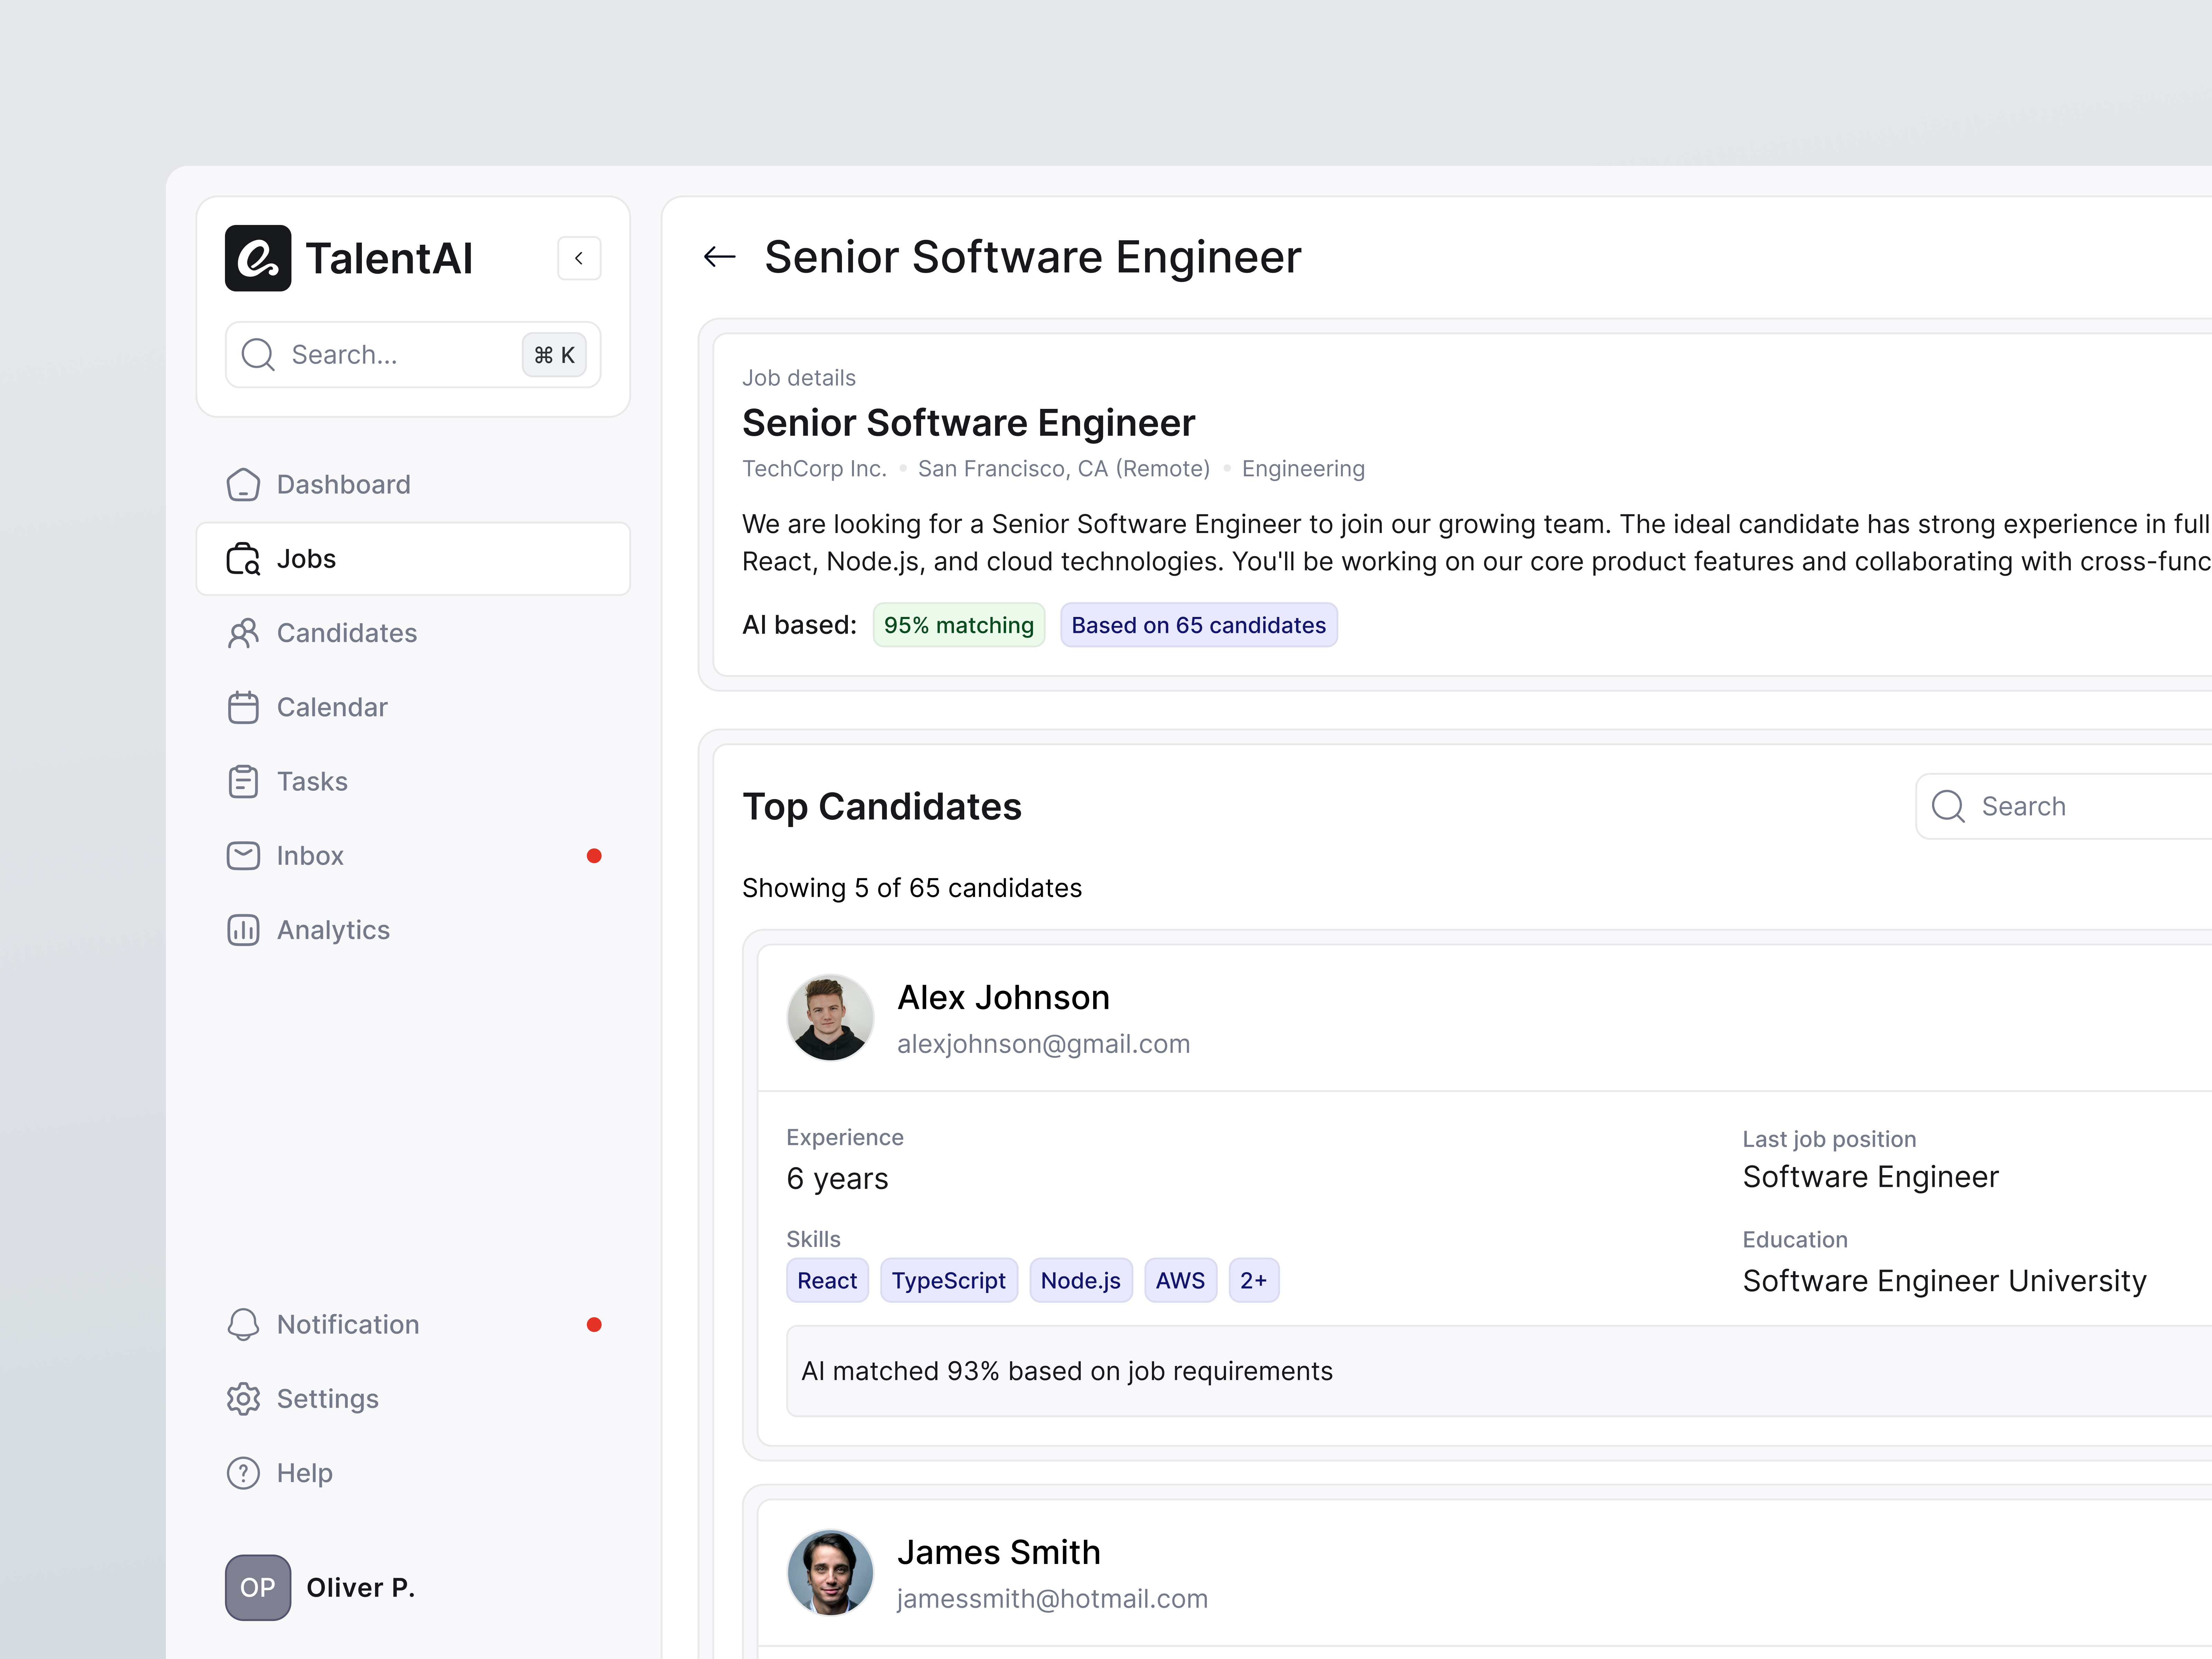Select Jobs in the sidebar
The height and width of the screenshot is (1659, 2212).
click(413, 559)
